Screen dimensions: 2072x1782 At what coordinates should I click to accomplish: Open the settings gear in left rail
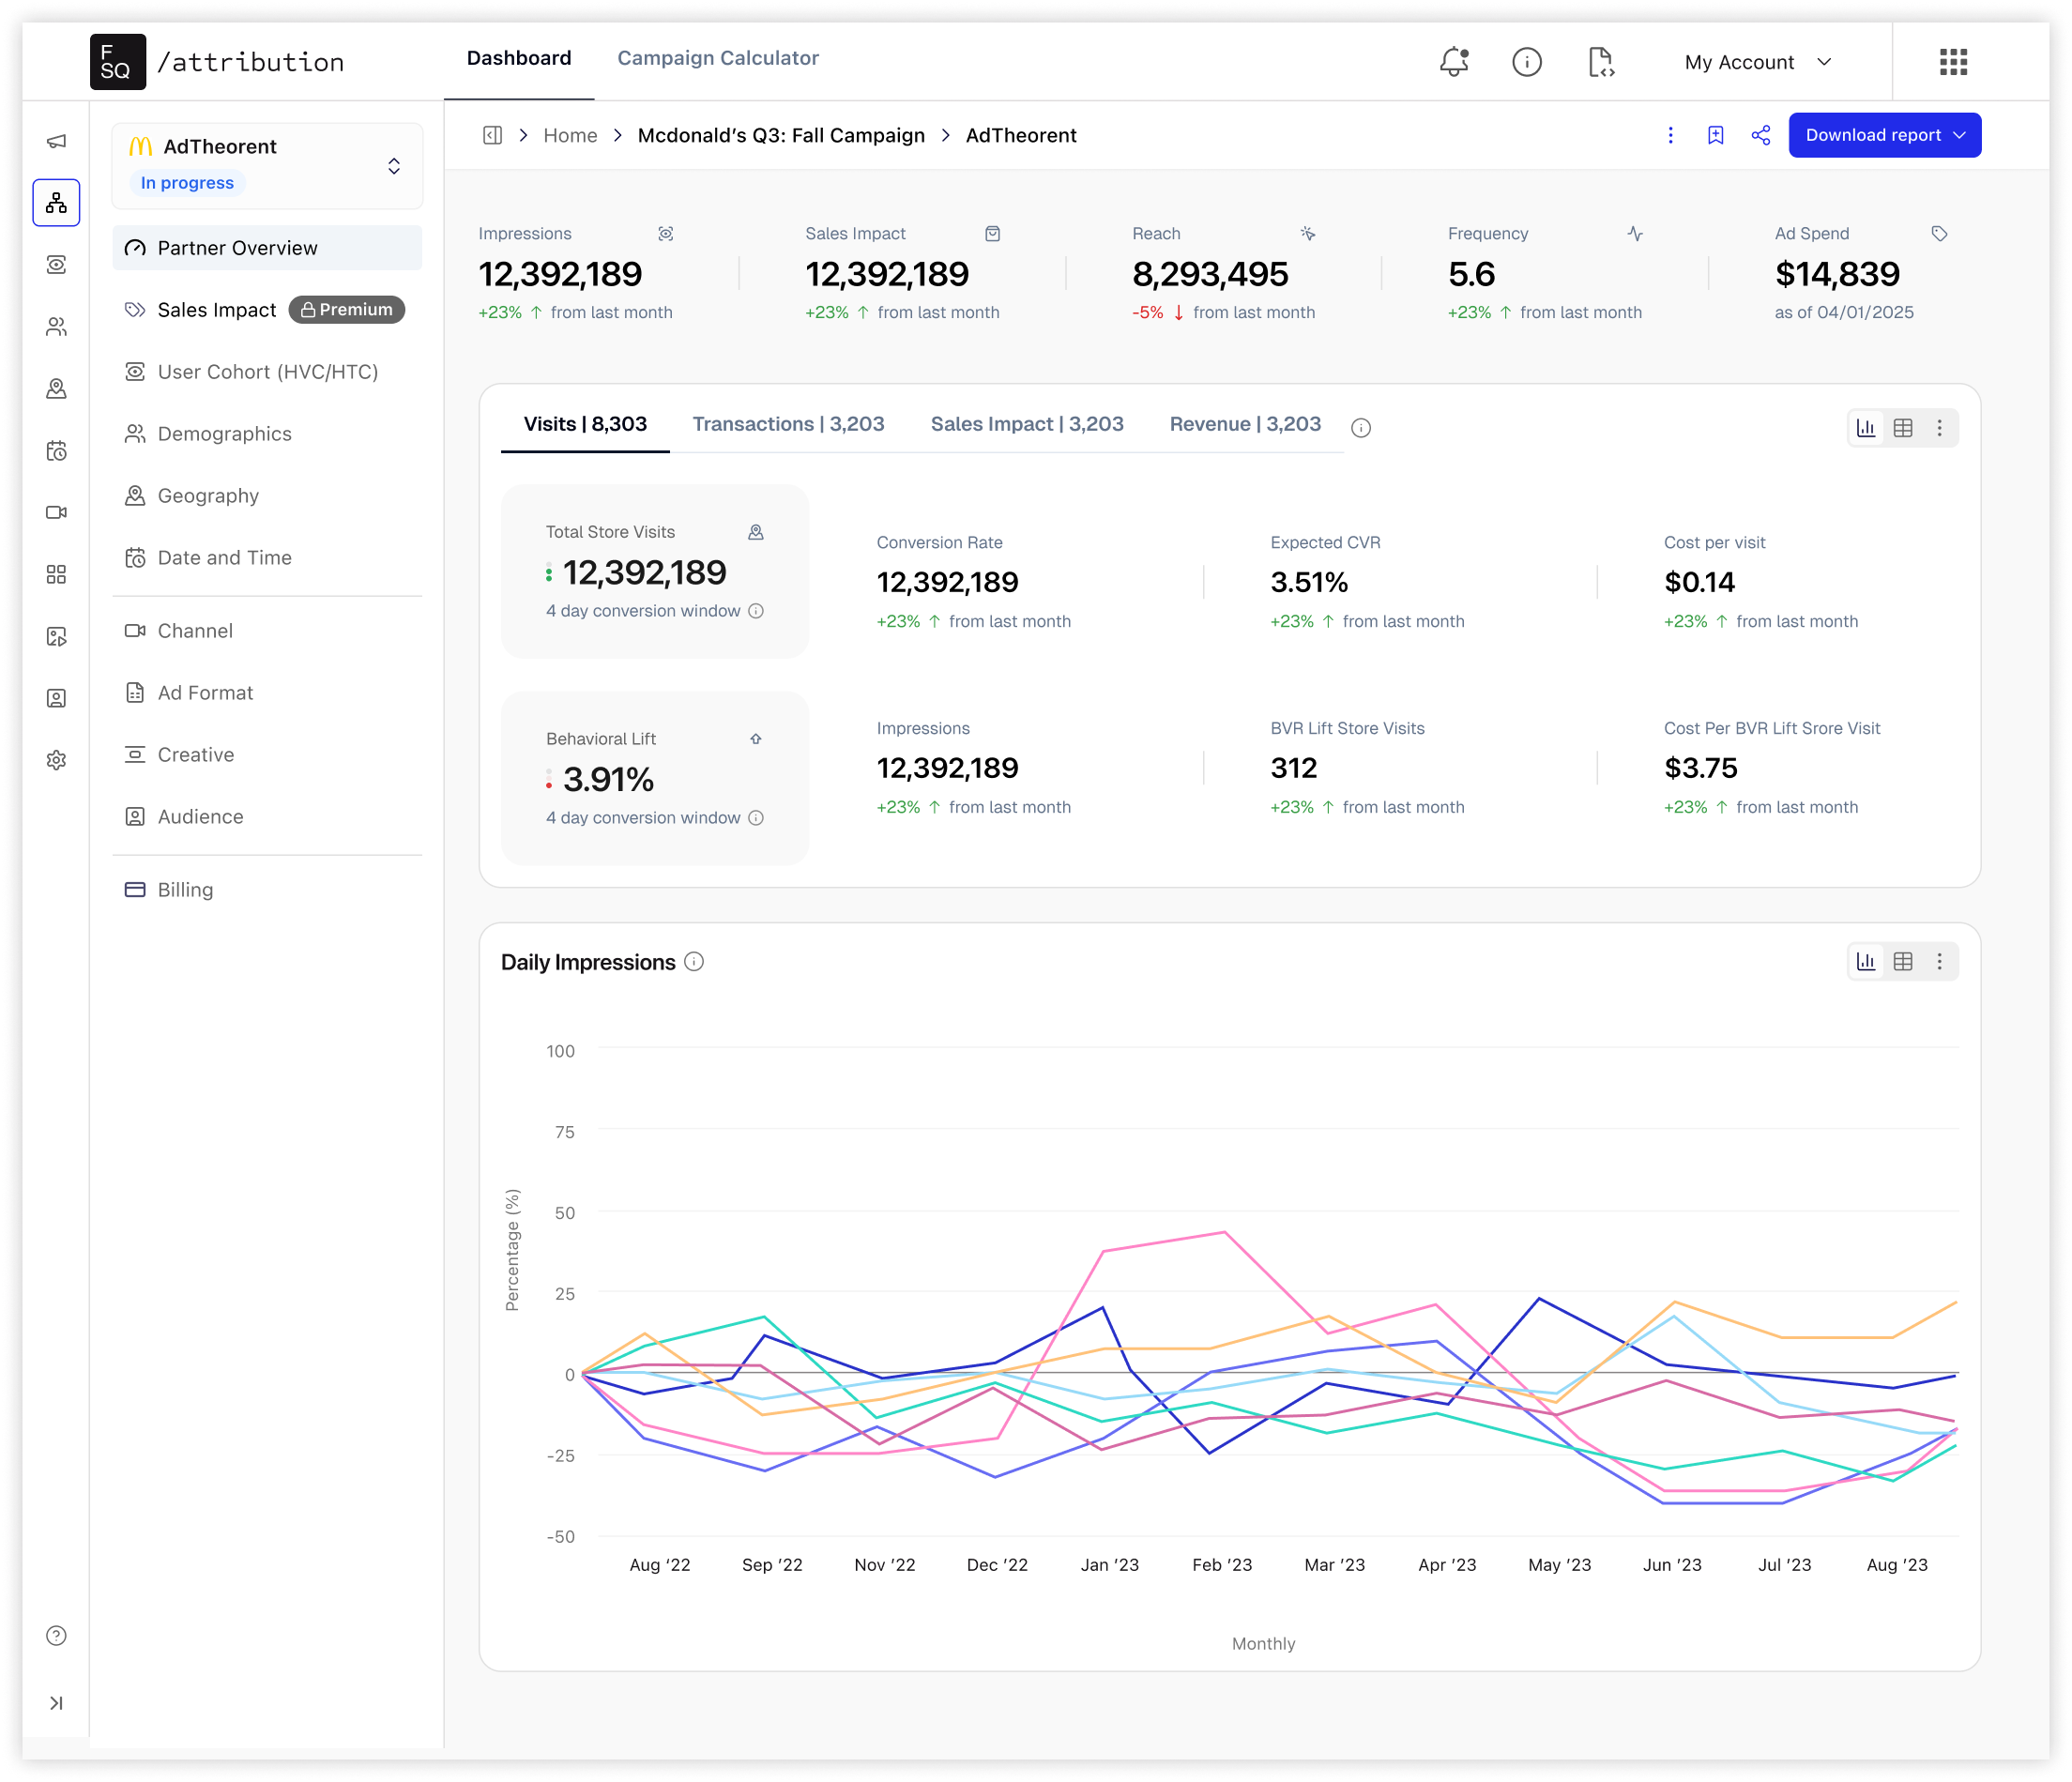click(57, 760)
